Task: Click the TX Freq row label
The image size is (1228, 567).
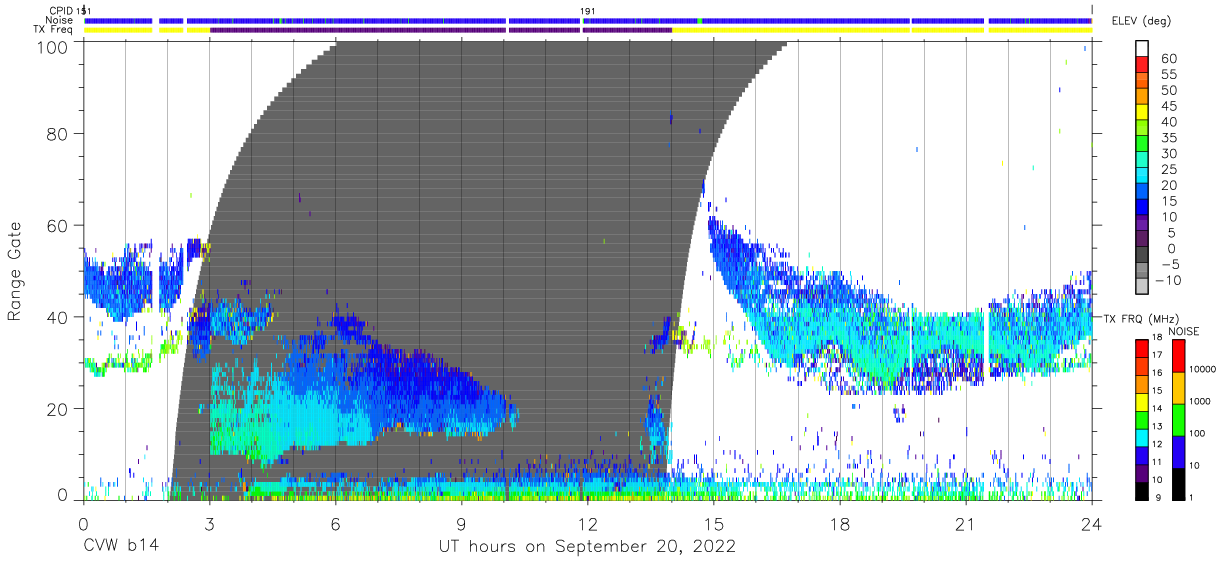Action: (54, 30)
